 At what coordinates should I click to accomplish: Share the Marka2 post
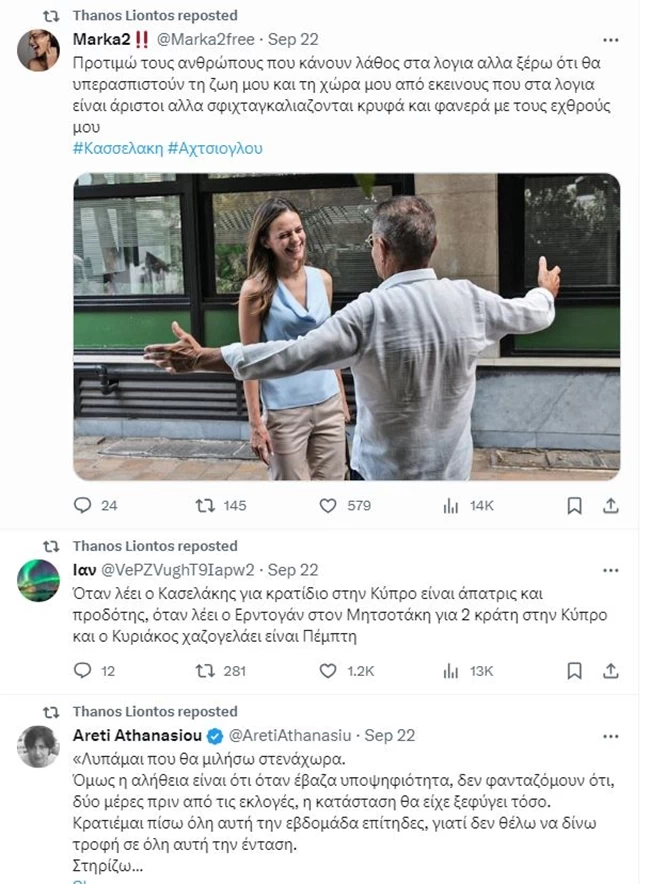[x=610, y=506]
